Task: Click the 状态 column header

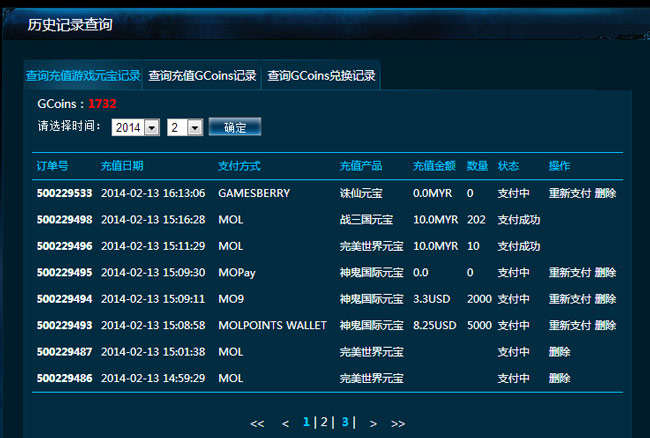Action: coord(508,166)
